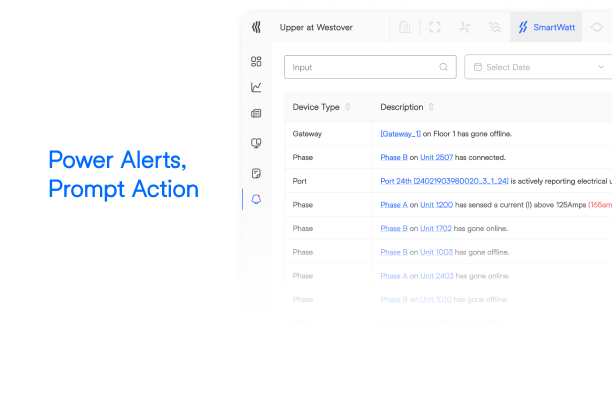The image size is (612, 403).
Task: Open the monitor shield sidebar icon
Action: tap(256, 143)
